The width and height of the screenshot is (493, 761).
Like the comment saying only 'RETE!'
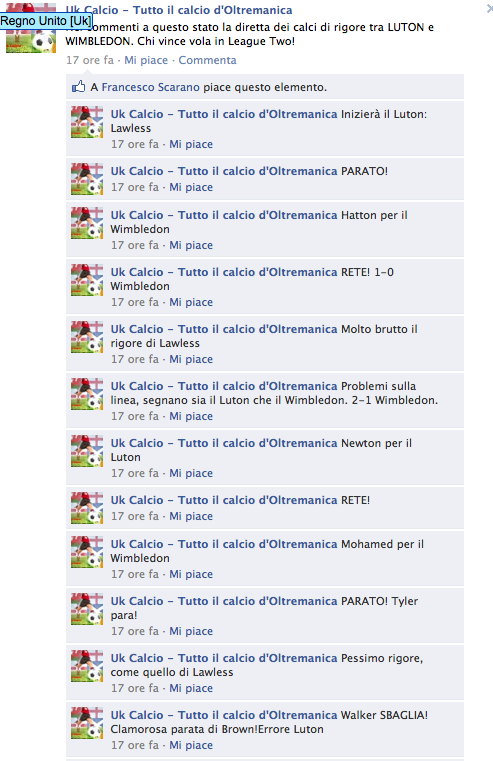click(x=191, y=516)
